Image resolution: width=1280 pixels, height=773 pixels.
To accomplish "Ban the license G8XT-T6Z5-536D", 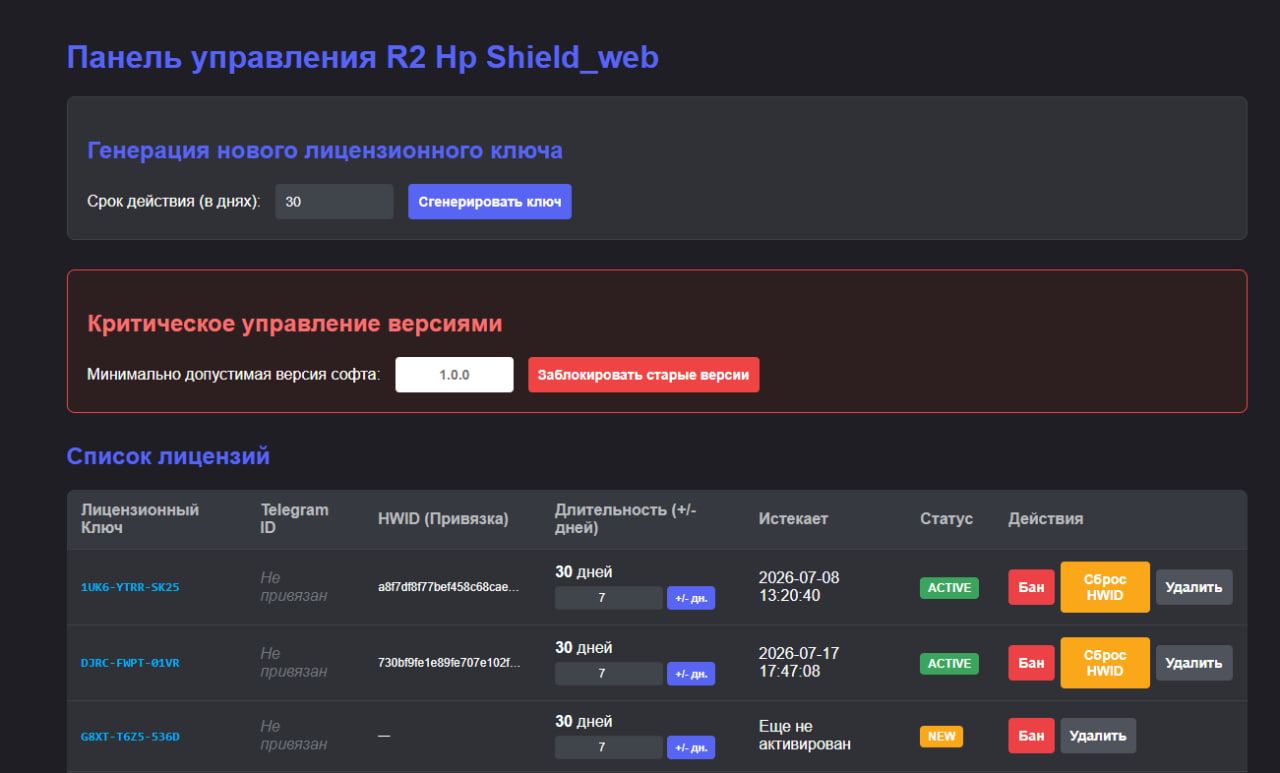I will 1031,736.
